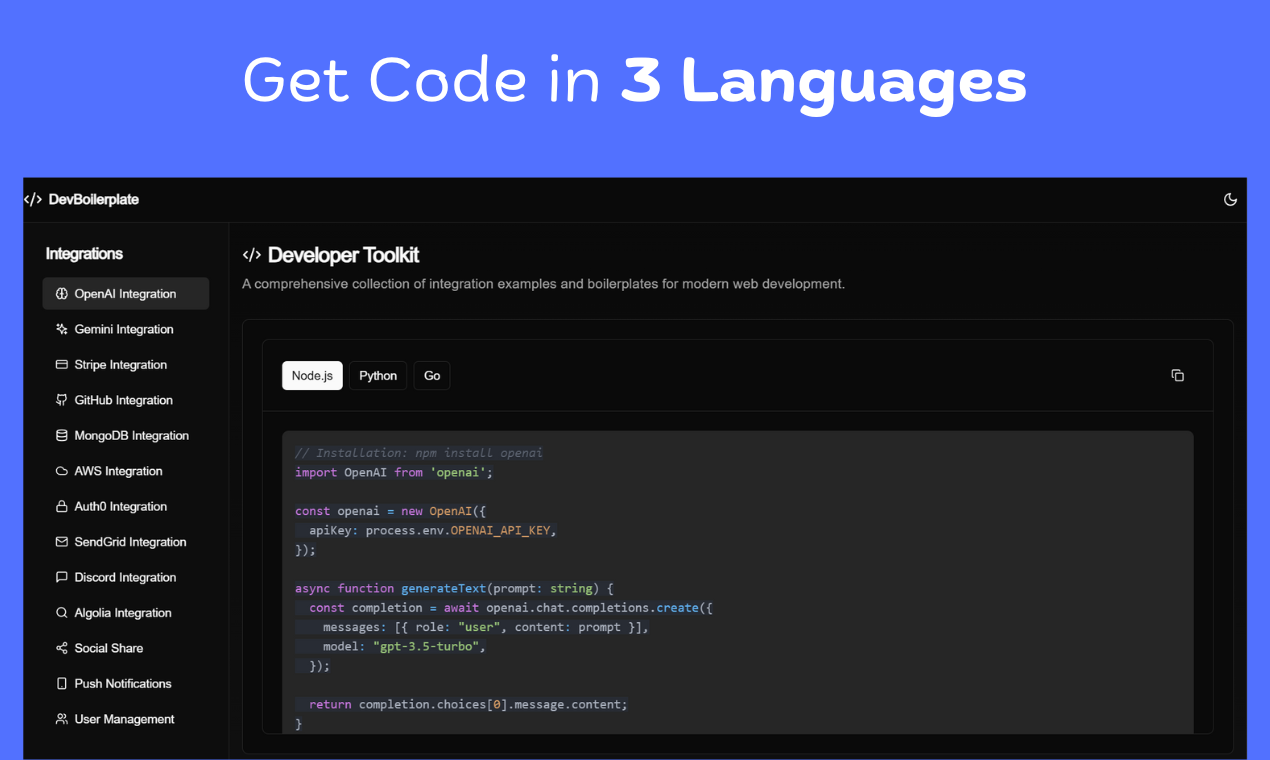Open MongoDB Integration label
This screenshot has width=1270, height=760.
132,436
